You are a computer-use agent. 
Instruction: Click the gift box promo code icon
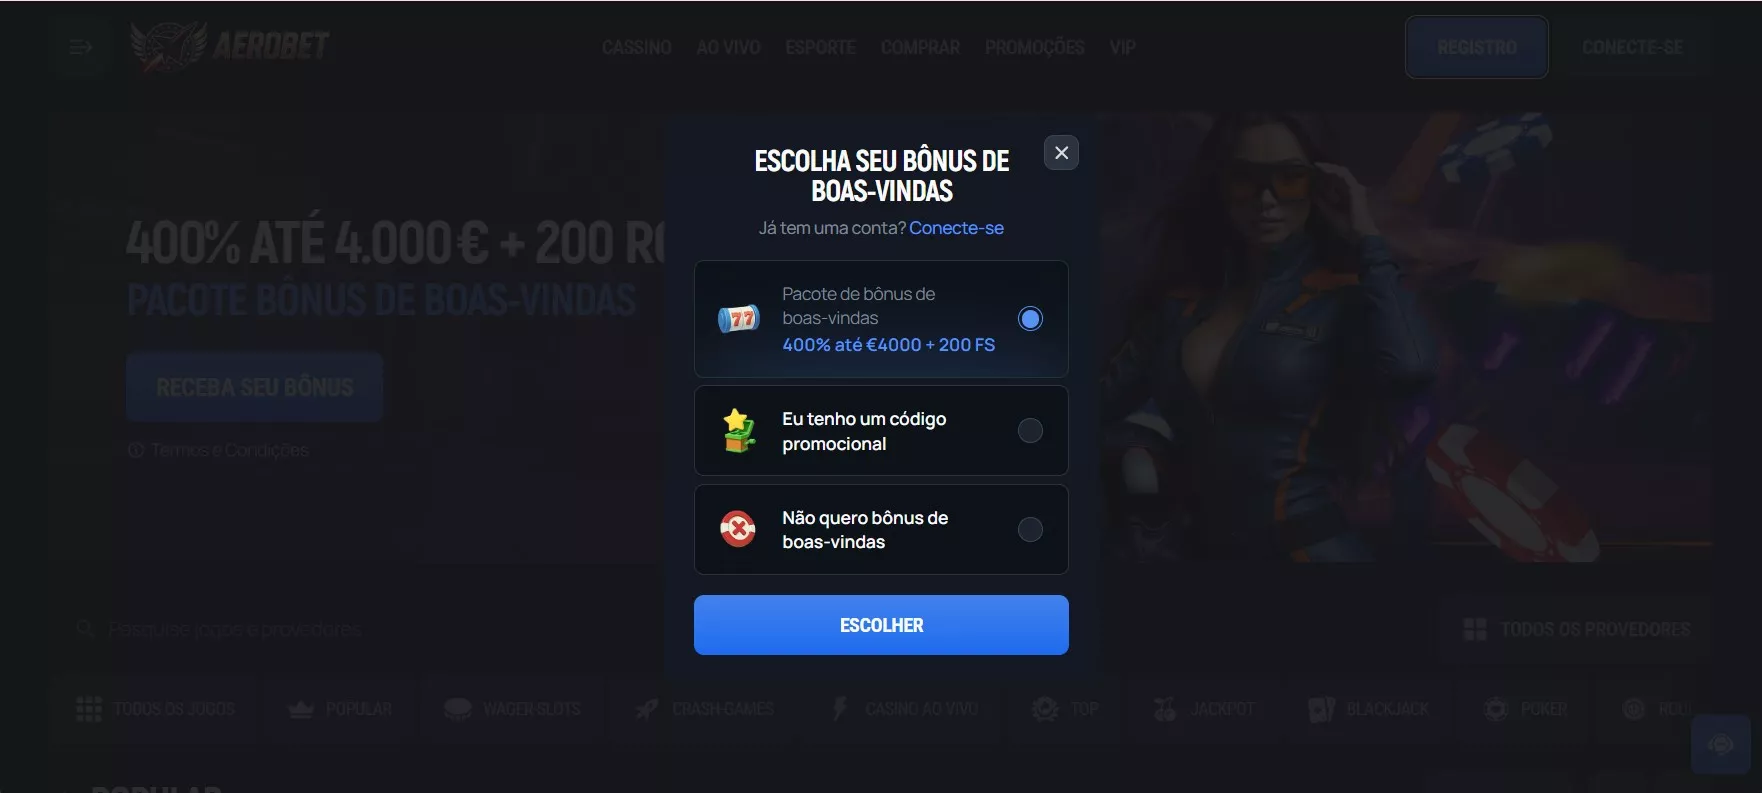[x=739, y=430]
